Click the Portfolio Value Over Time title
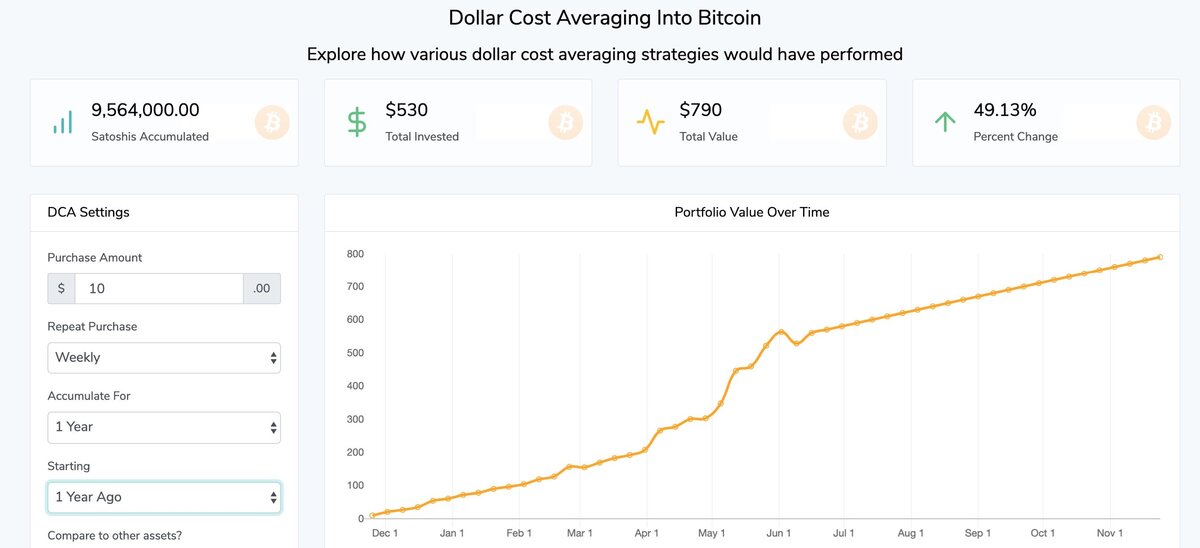The width and height of the screenshot is (1200, 548). point(751,212)
